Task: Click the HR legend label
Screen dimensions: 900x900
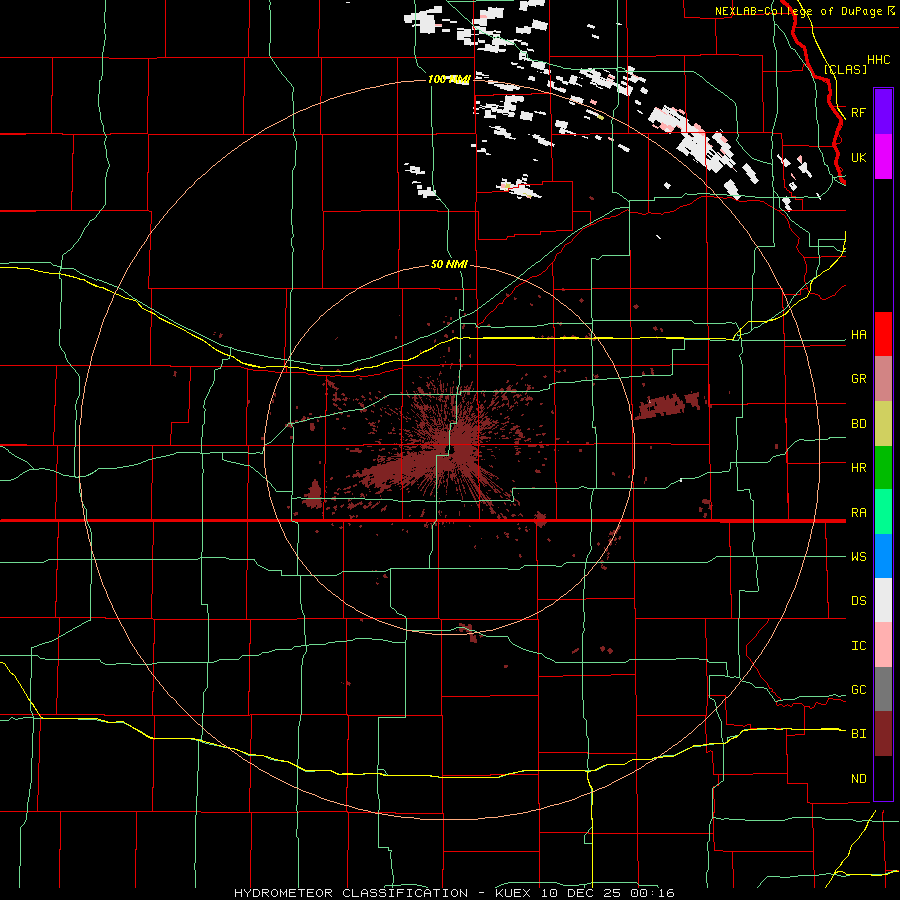Action: (858, 468)
